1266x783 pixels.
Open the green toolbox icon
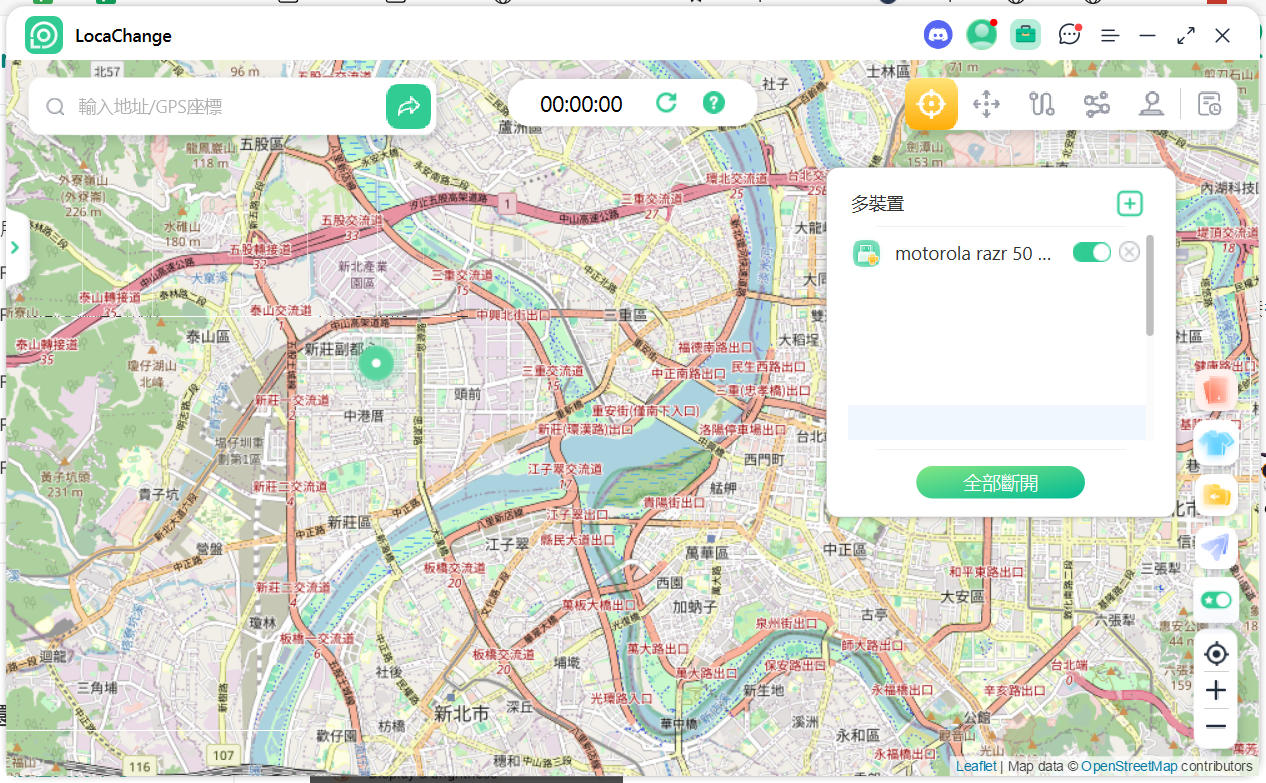pyautogui.click(x=1025, y=35)
